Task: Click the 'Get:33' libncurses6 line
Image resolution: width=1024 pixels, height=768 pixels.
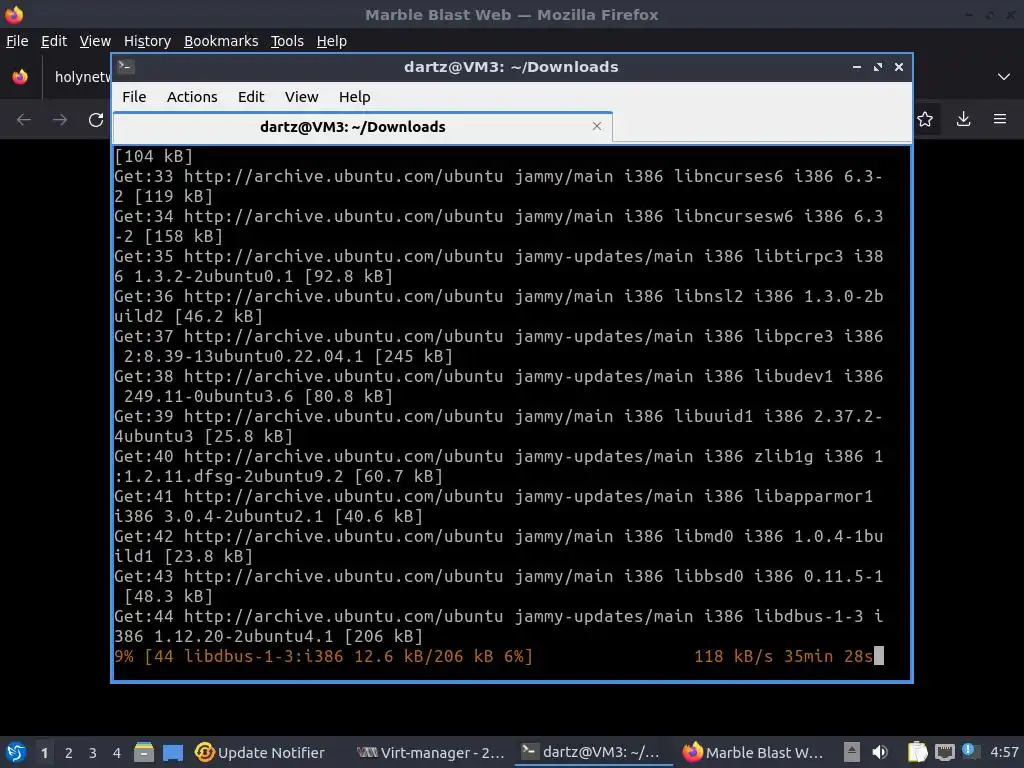Action: pos(498,186)
